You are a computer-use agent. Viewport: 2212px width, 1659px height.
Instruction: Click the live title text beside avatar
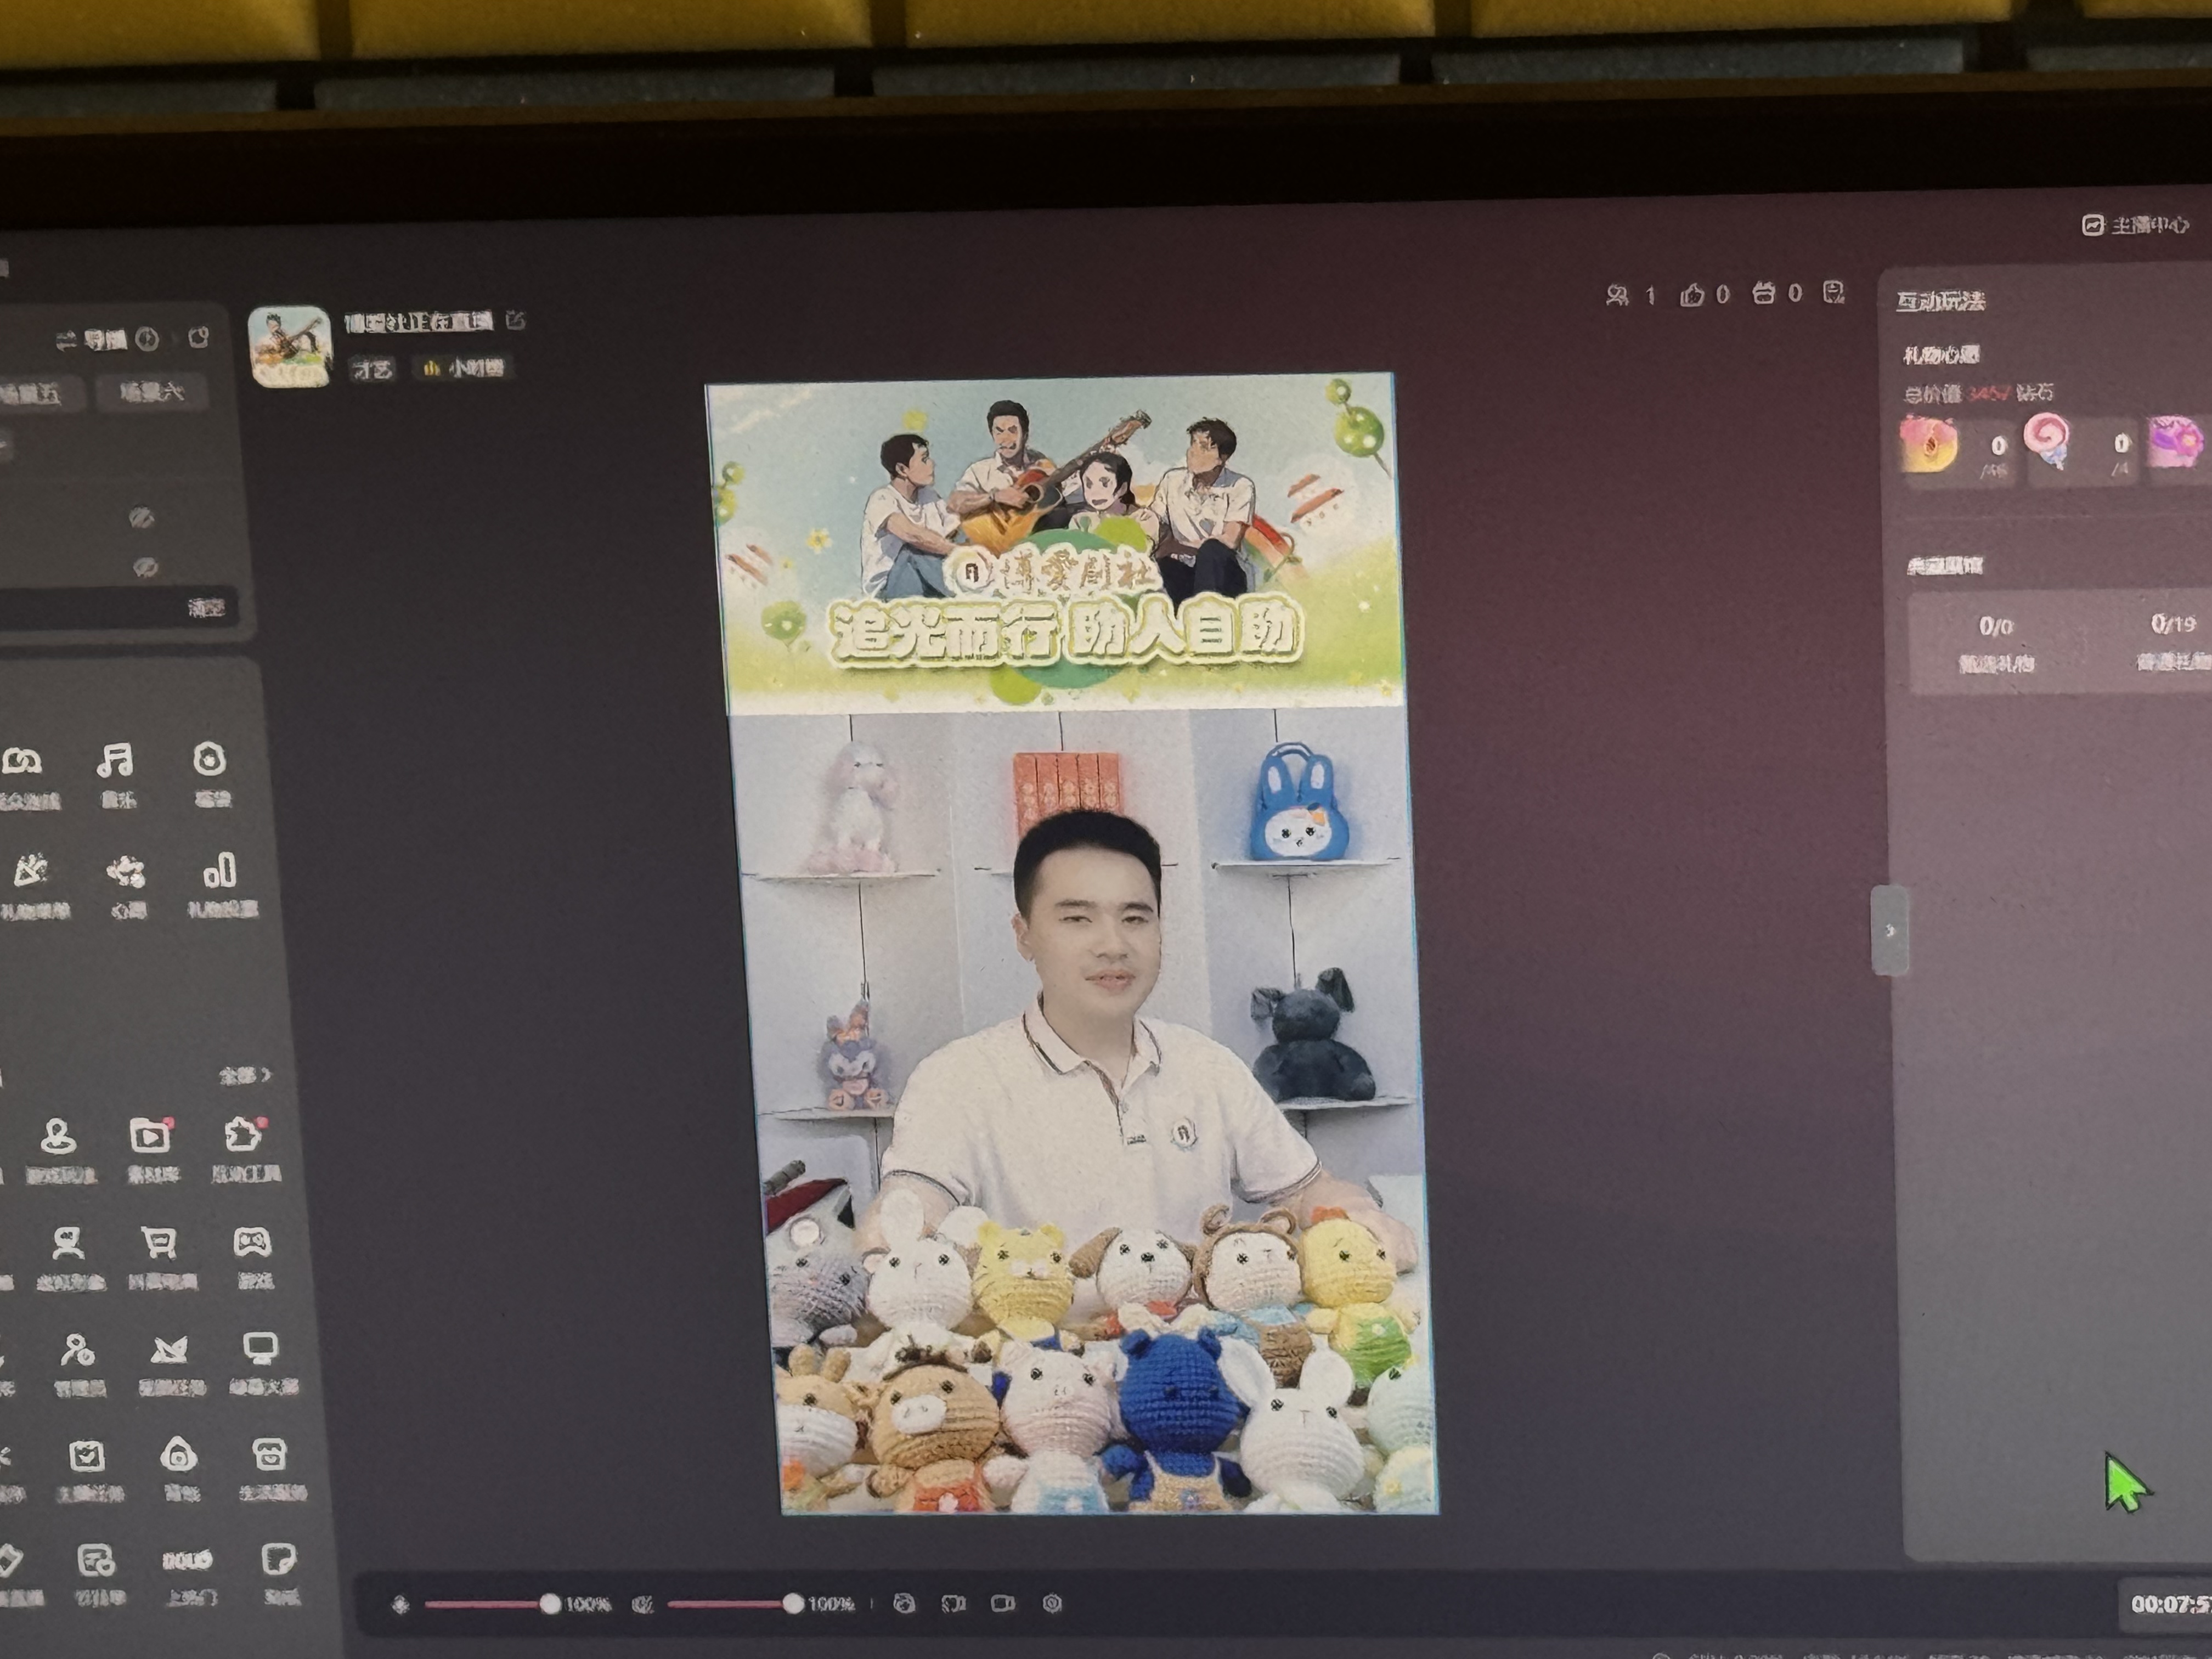pyautogui.click(x=419, y=322)
